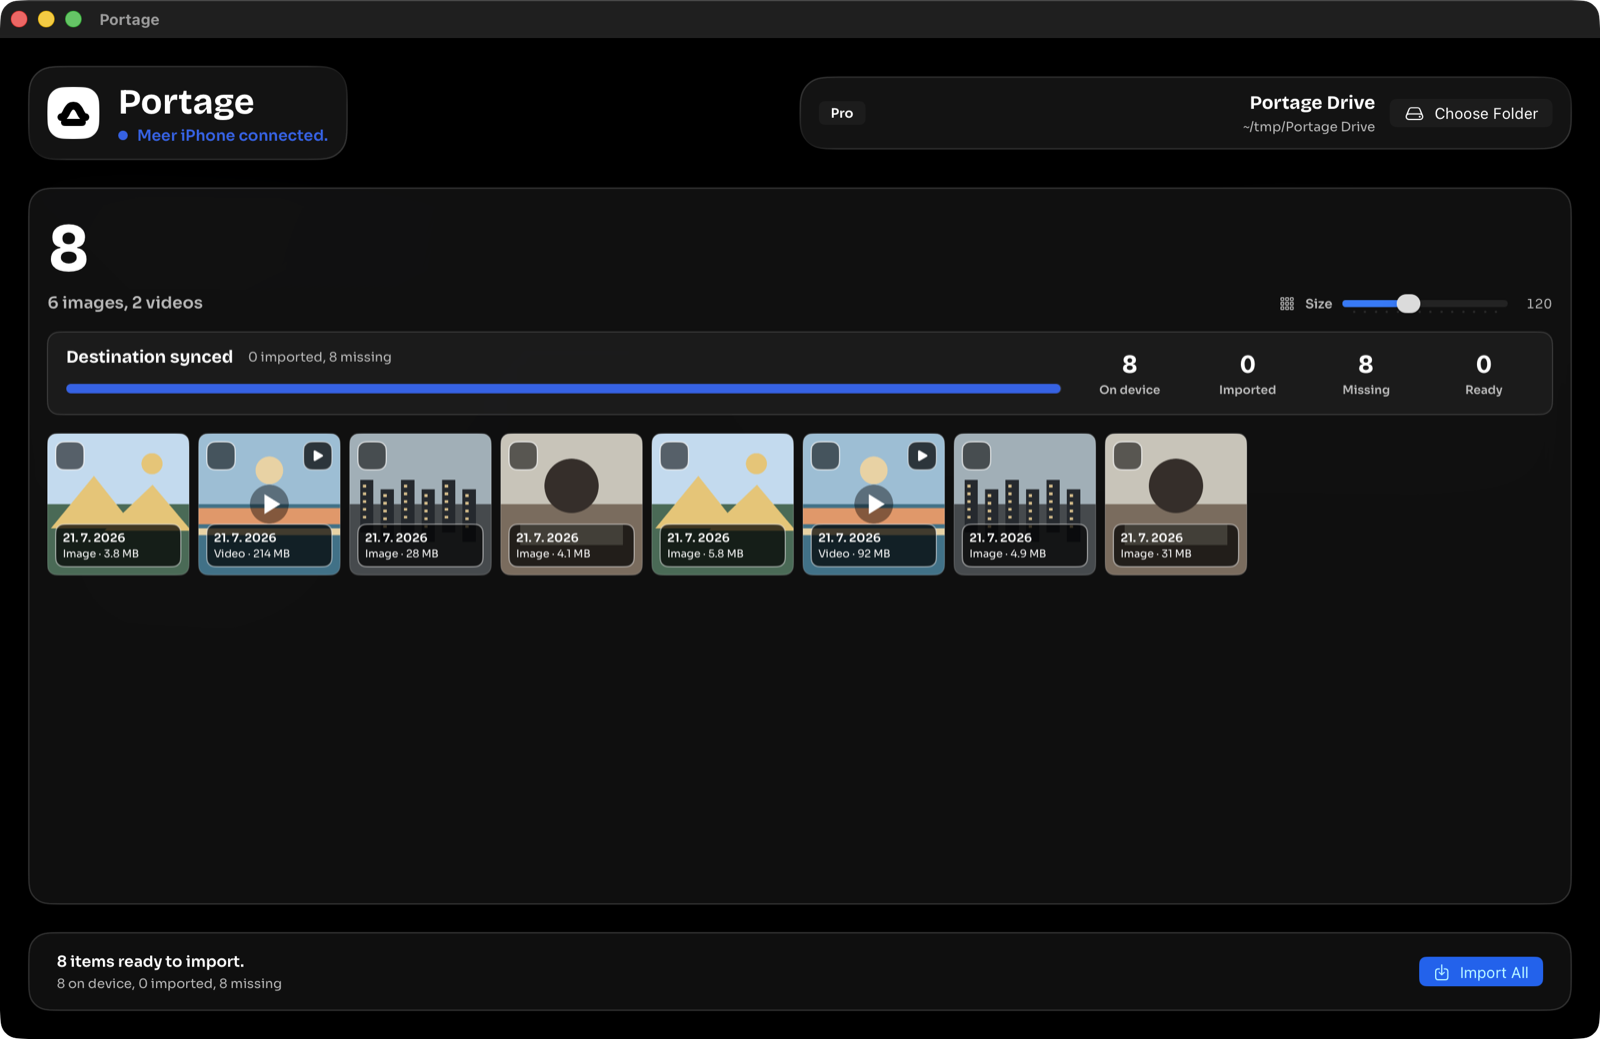
Task: Enable the checkbox on the 92 MB video
Action: point(825,456)
